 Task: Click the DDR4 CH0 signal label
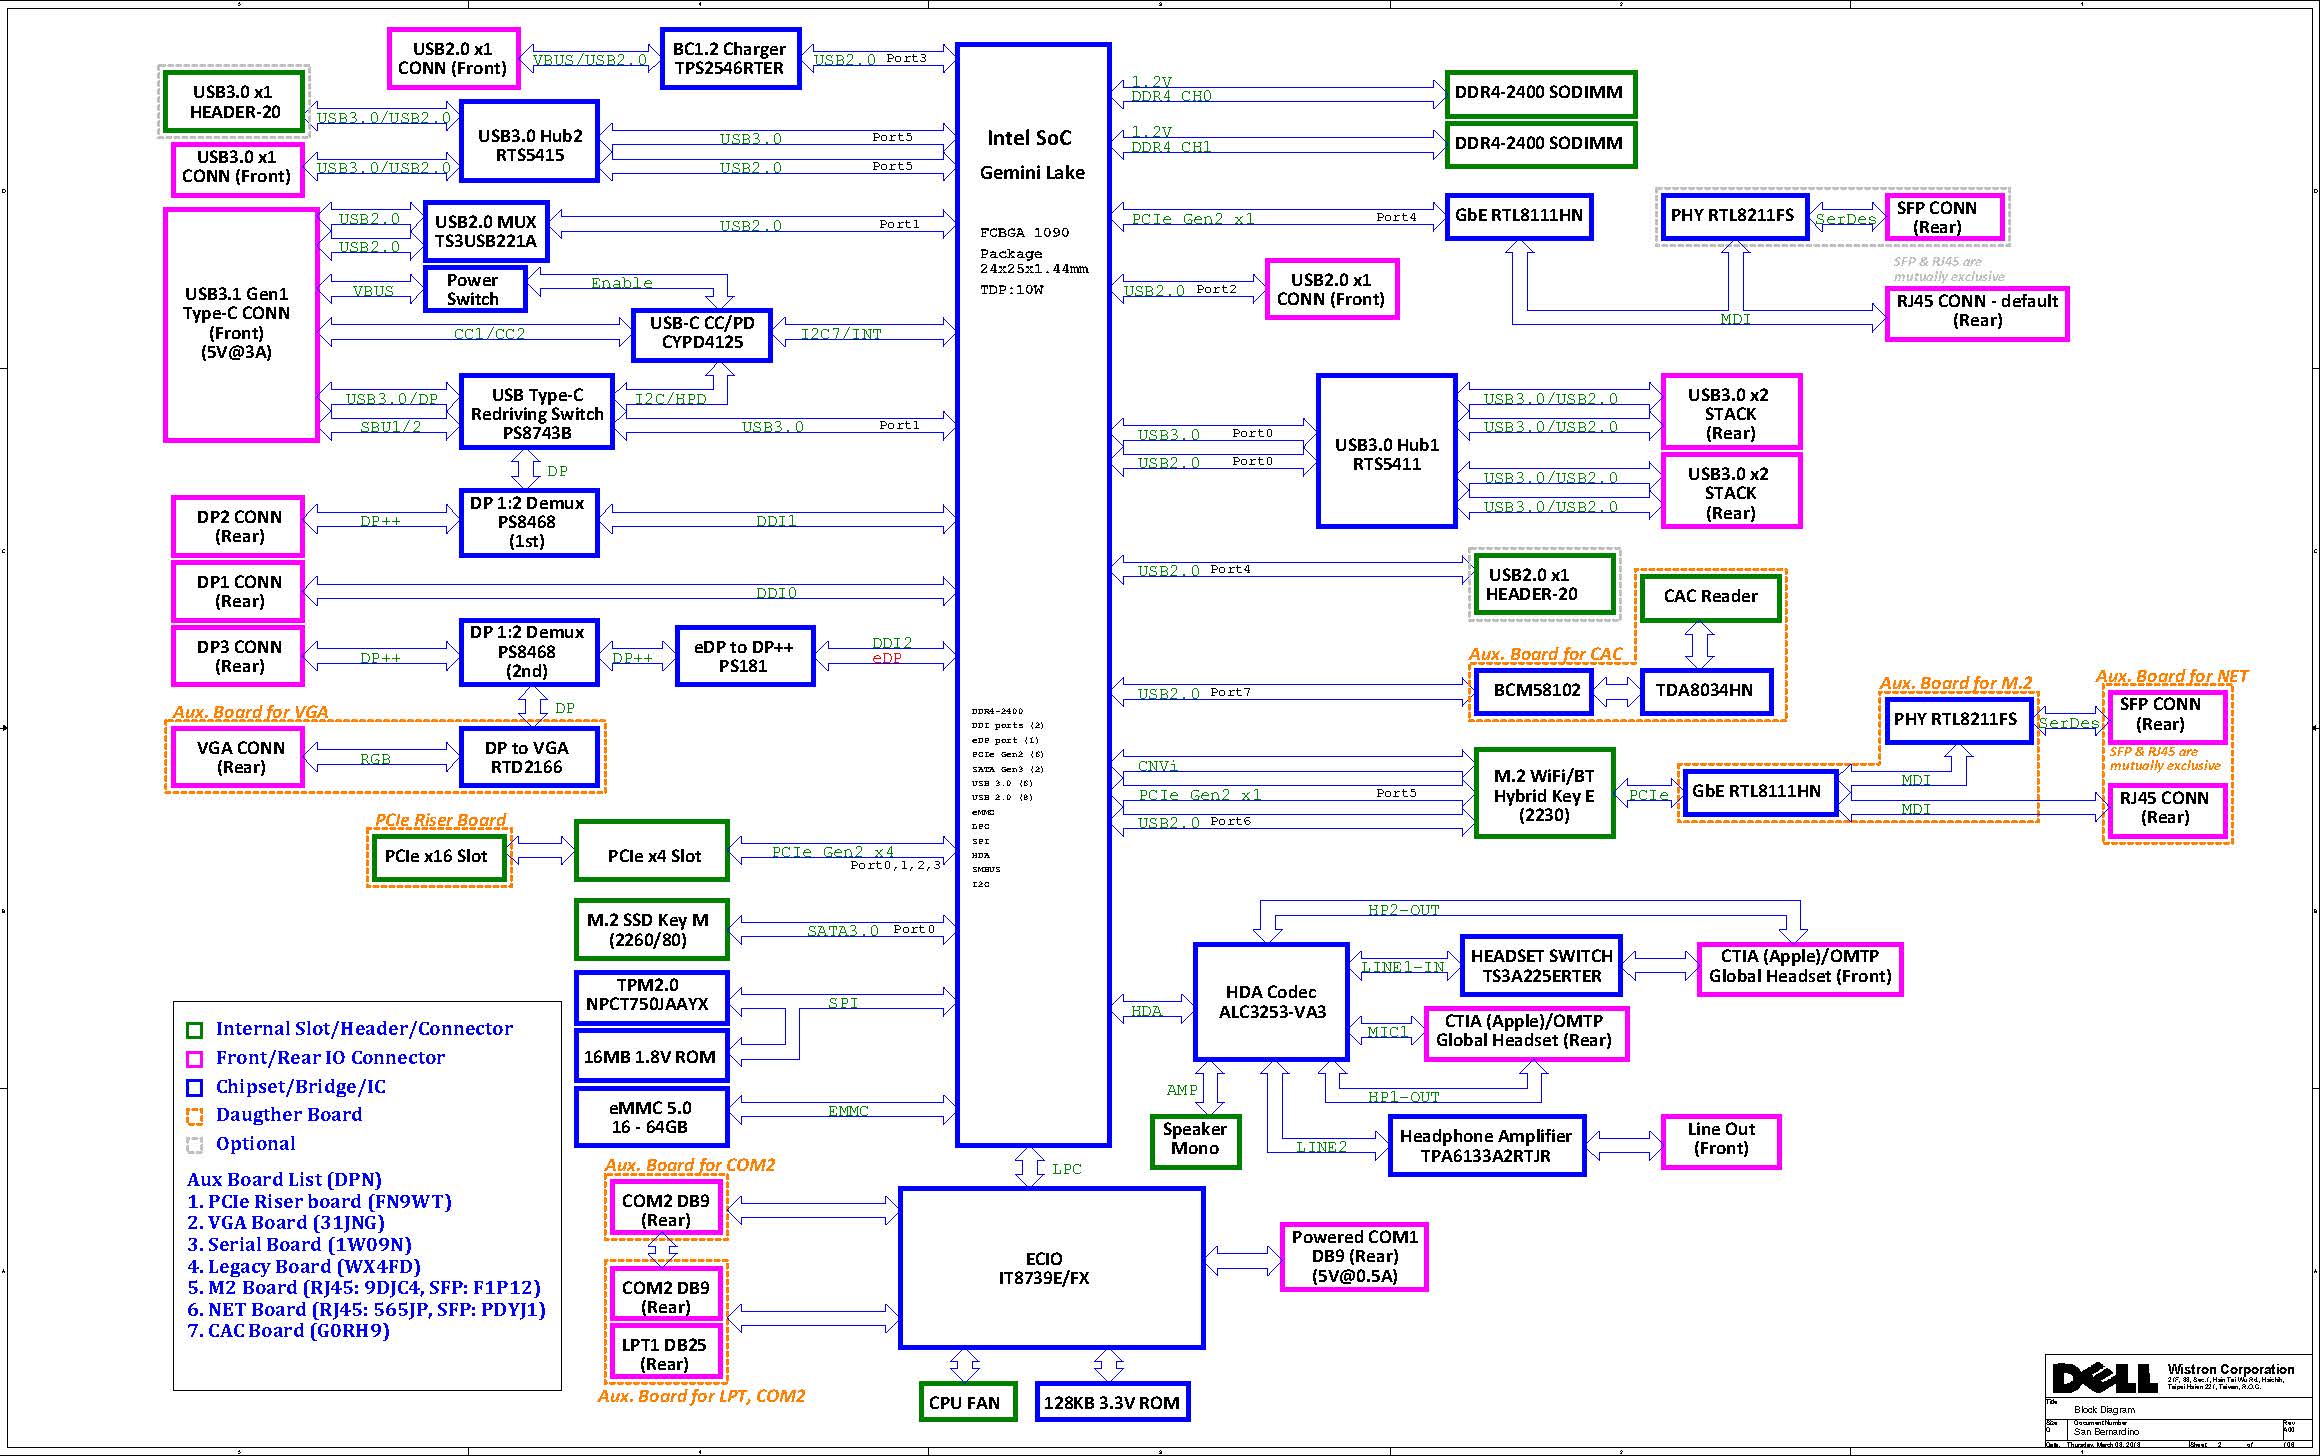click(x=1171, y=97)
